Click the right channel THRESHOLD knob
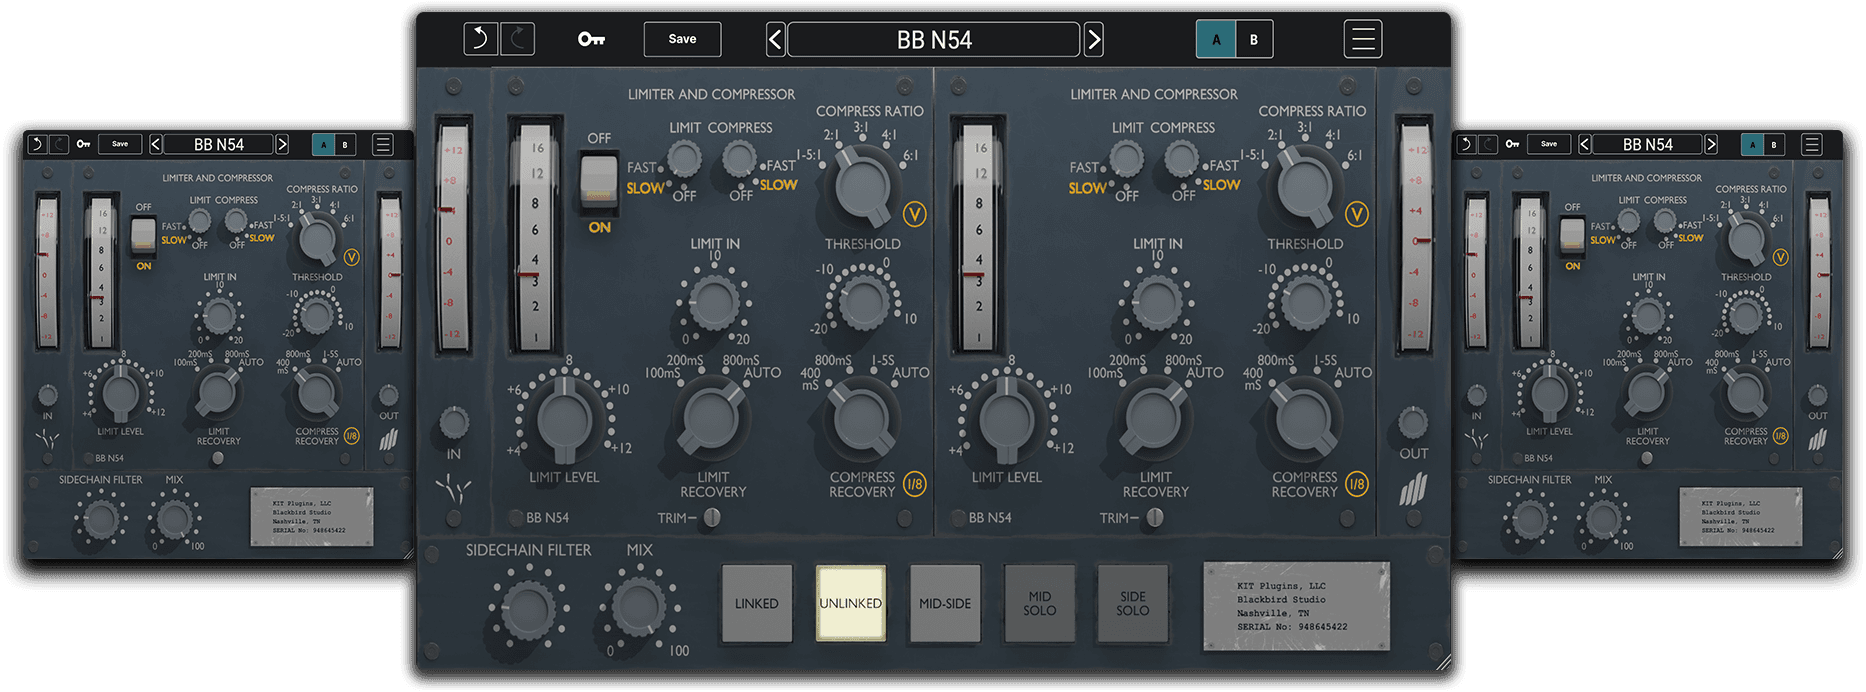 1306,301
